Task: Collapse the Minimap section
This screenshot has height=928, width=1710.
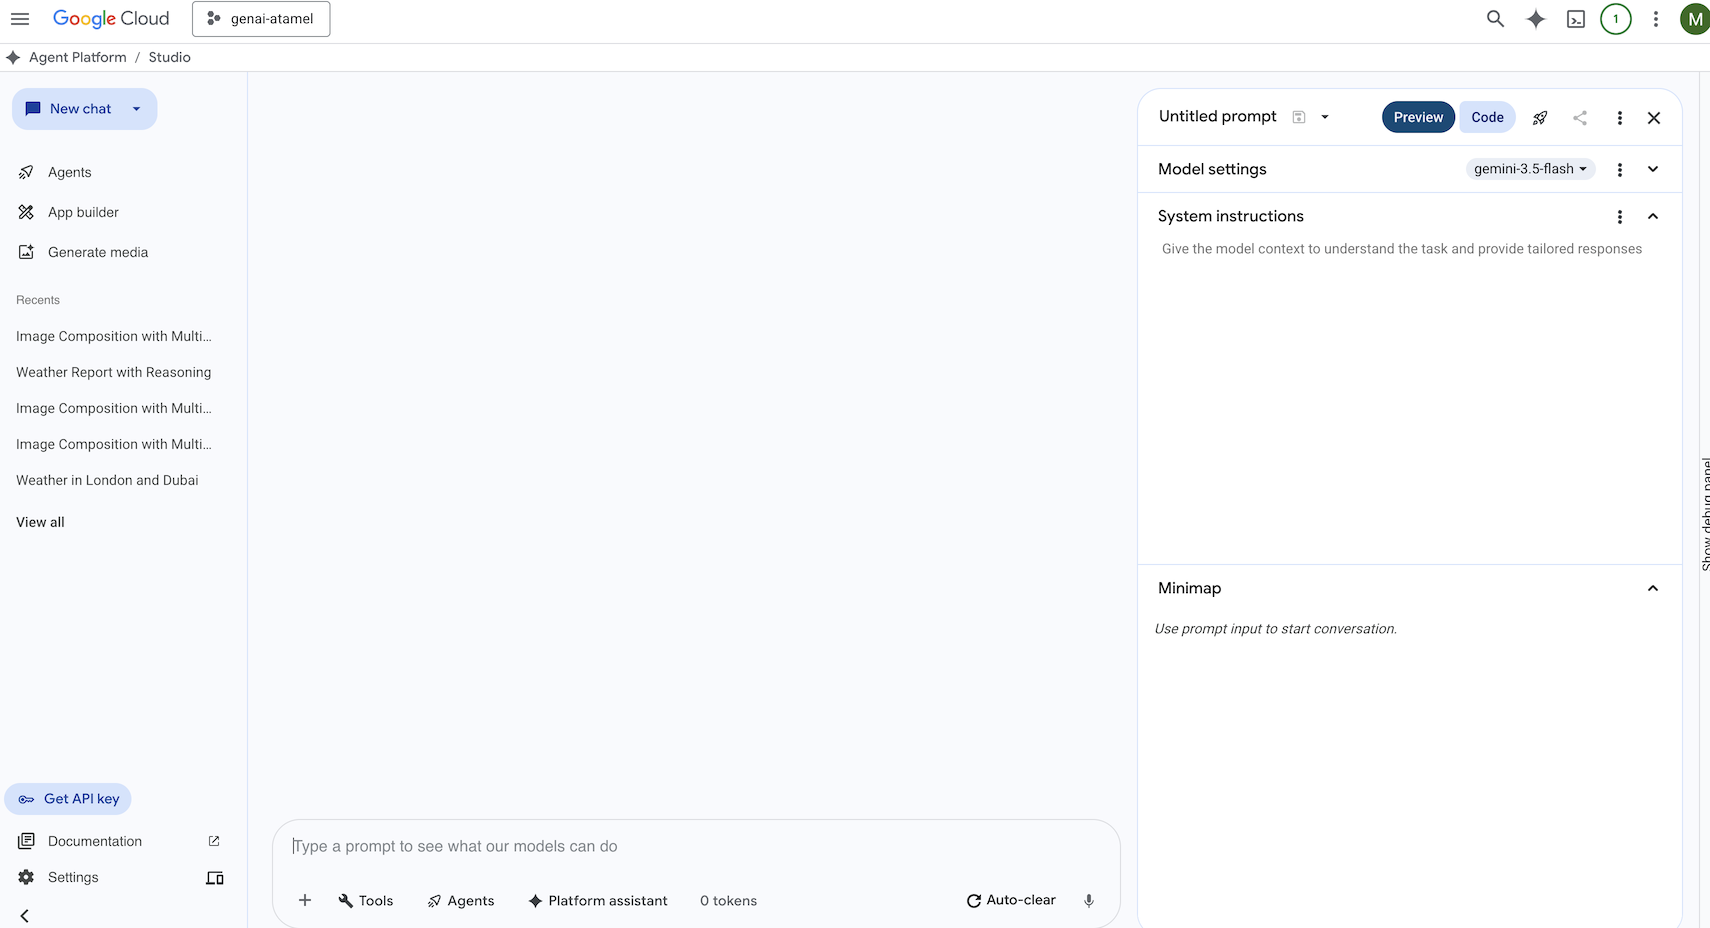Action: [1653, 588]
